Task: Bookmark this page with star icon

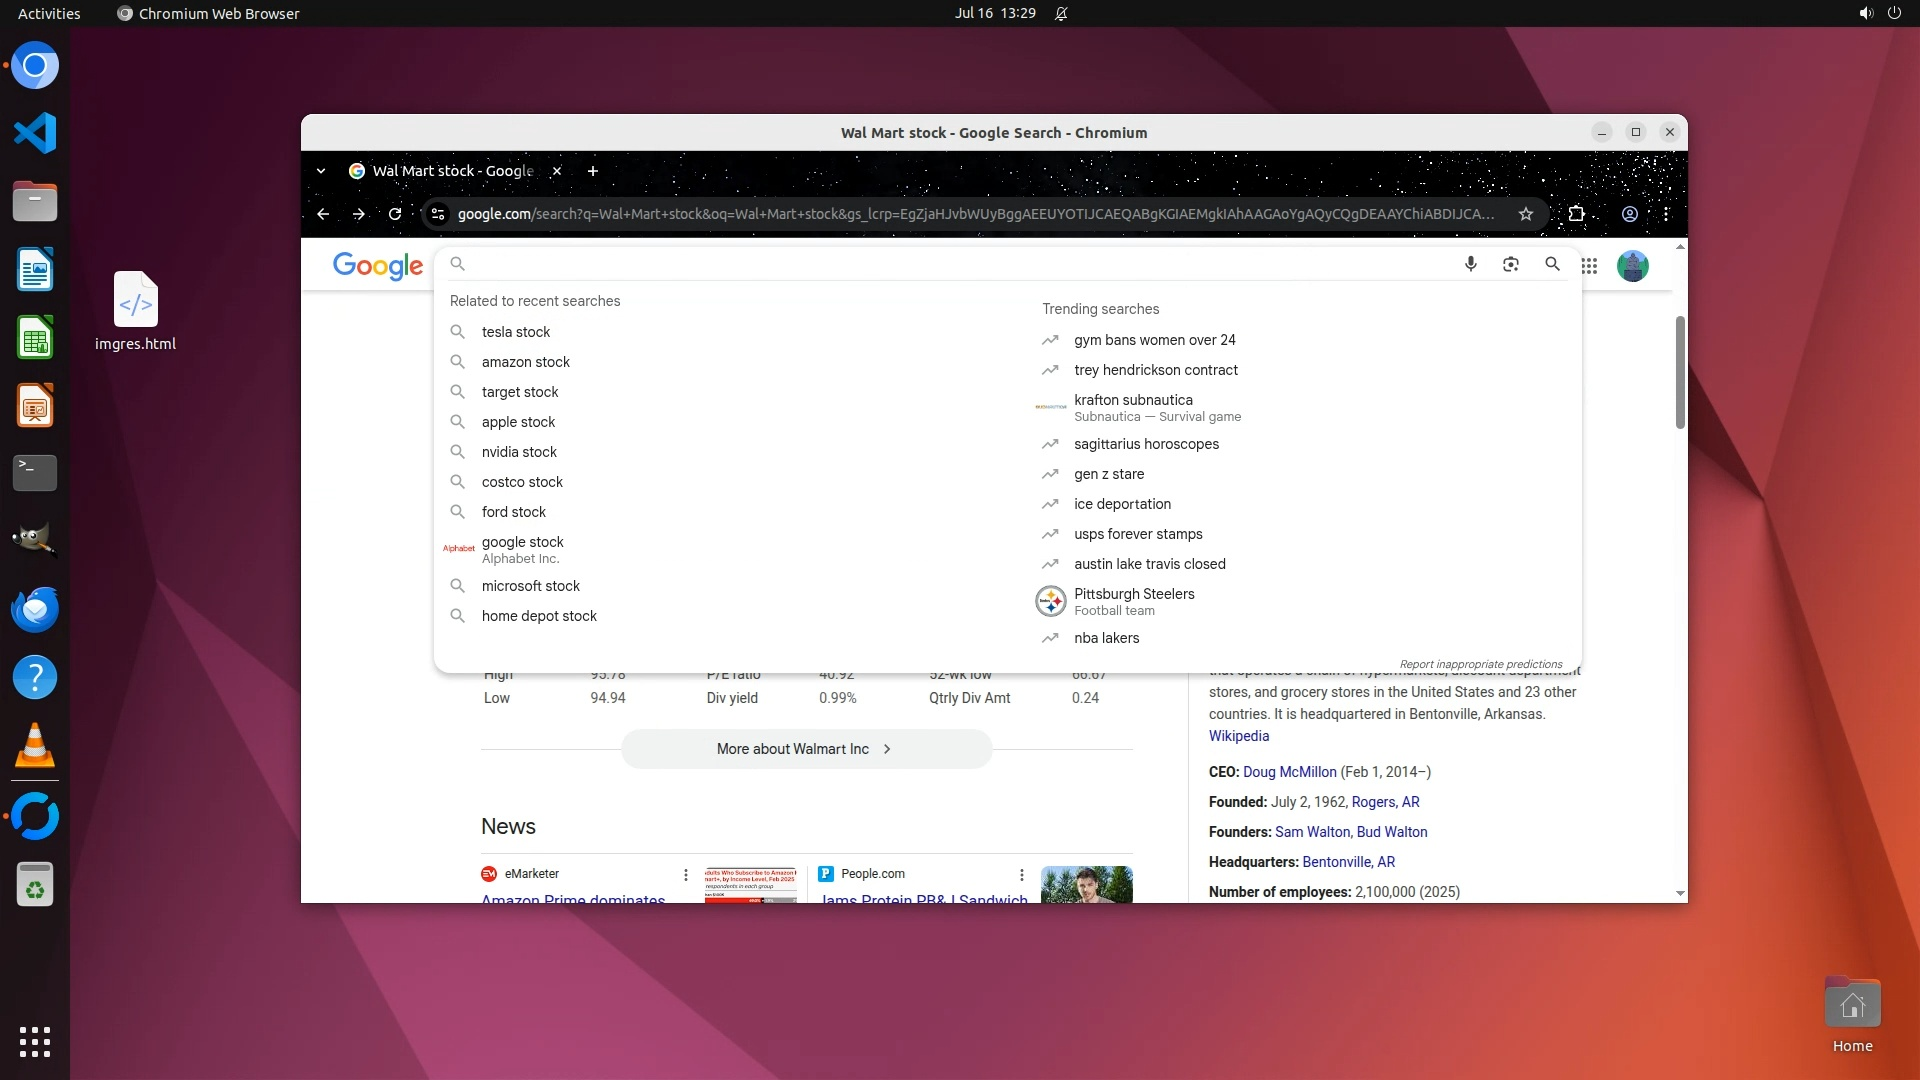Action: [1525, 214]
